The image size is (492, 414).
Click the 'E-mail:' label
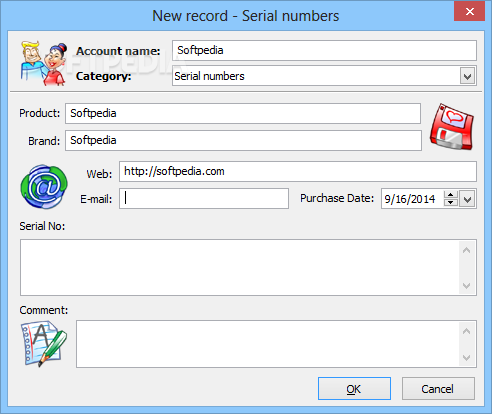[96, 199]
